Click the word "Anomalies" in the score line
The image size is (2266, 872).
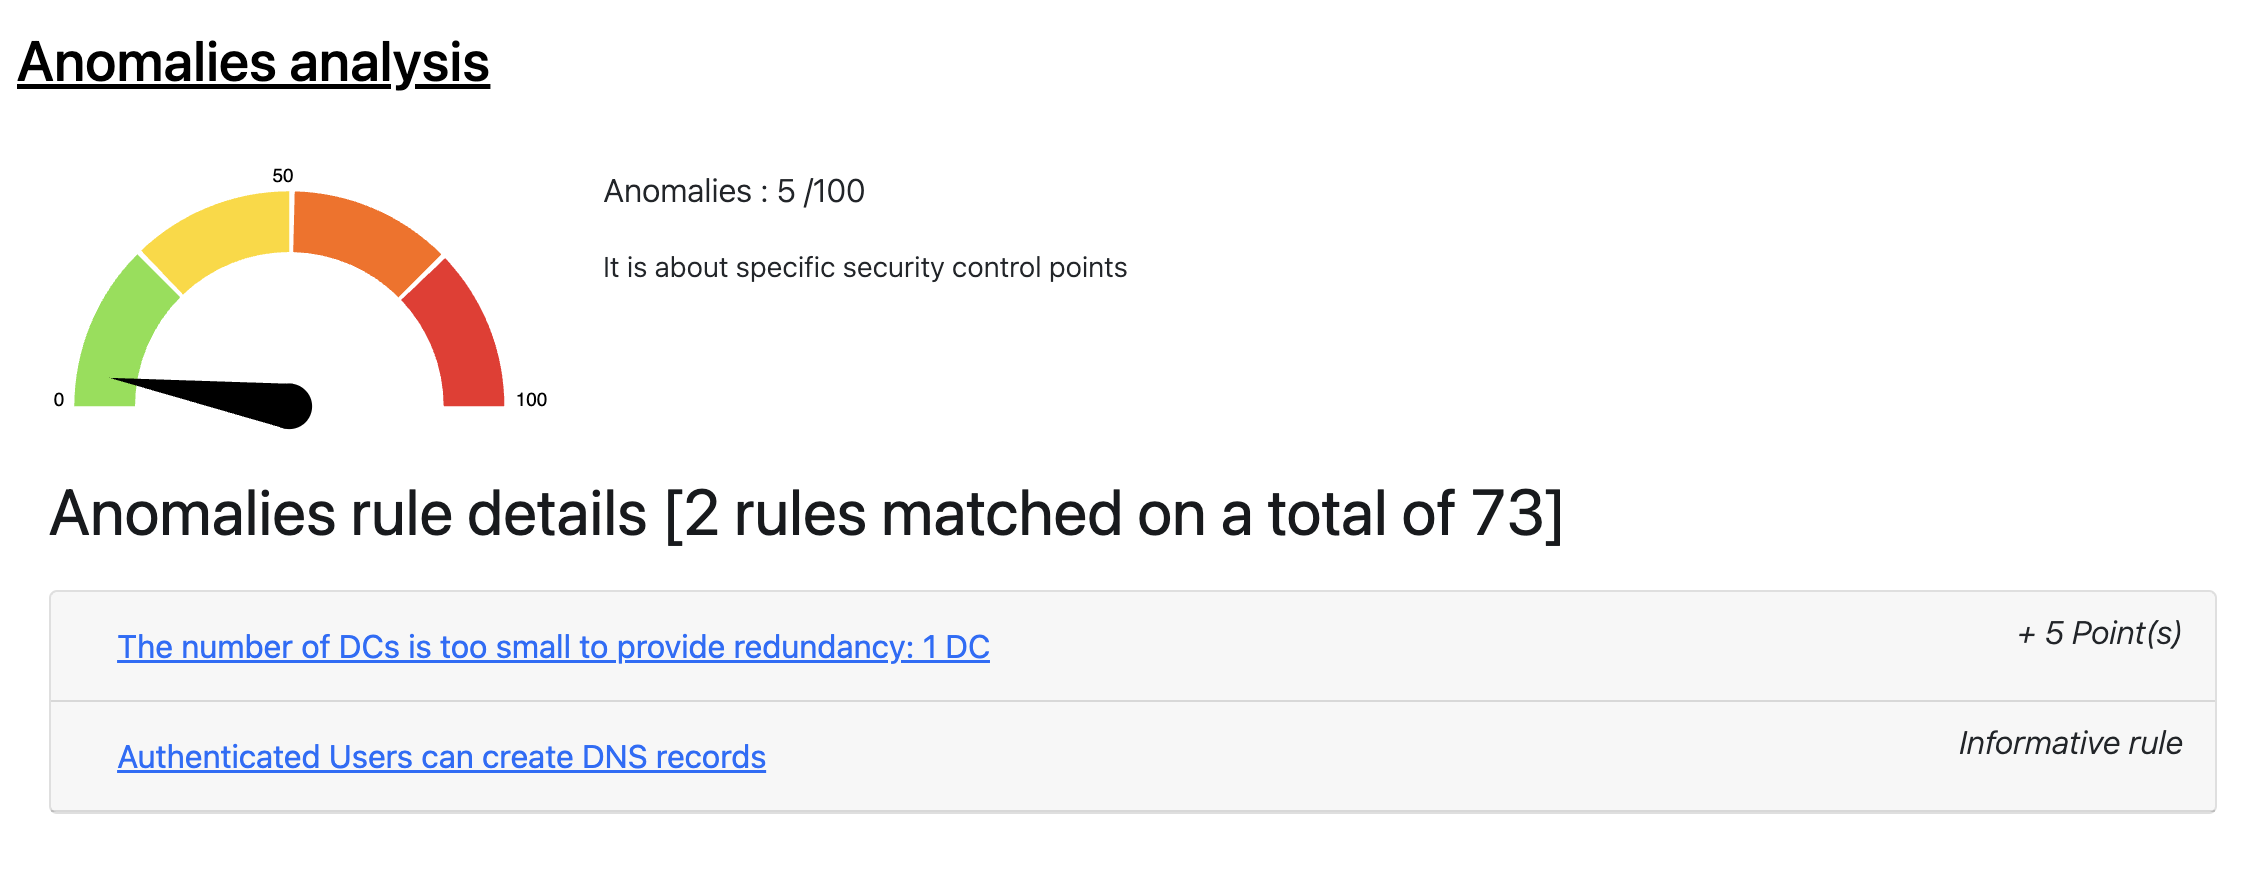(677, 191)
